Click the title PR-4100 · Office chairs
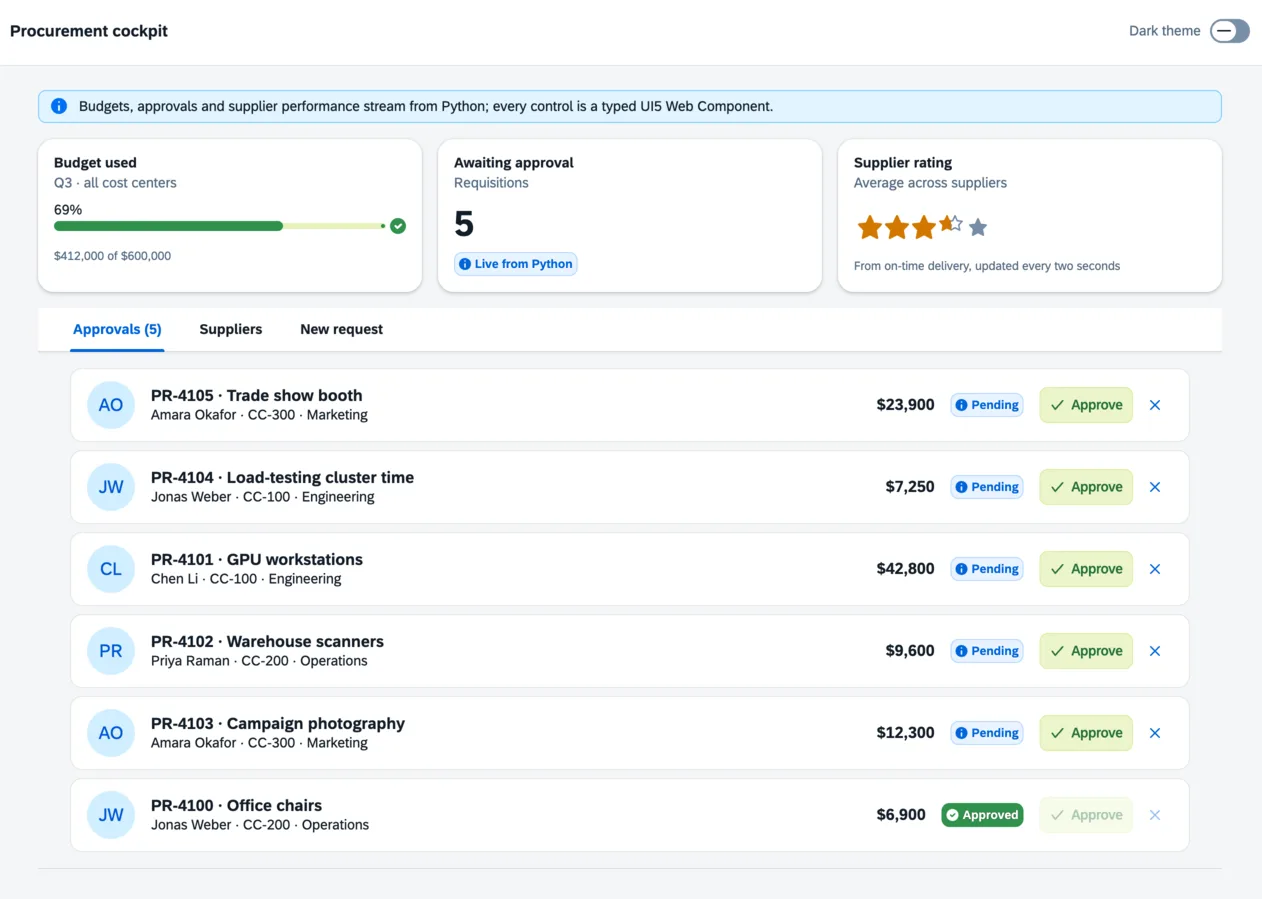The width and height of the screenshot is (1262, 899). click(x=236, y=805)
